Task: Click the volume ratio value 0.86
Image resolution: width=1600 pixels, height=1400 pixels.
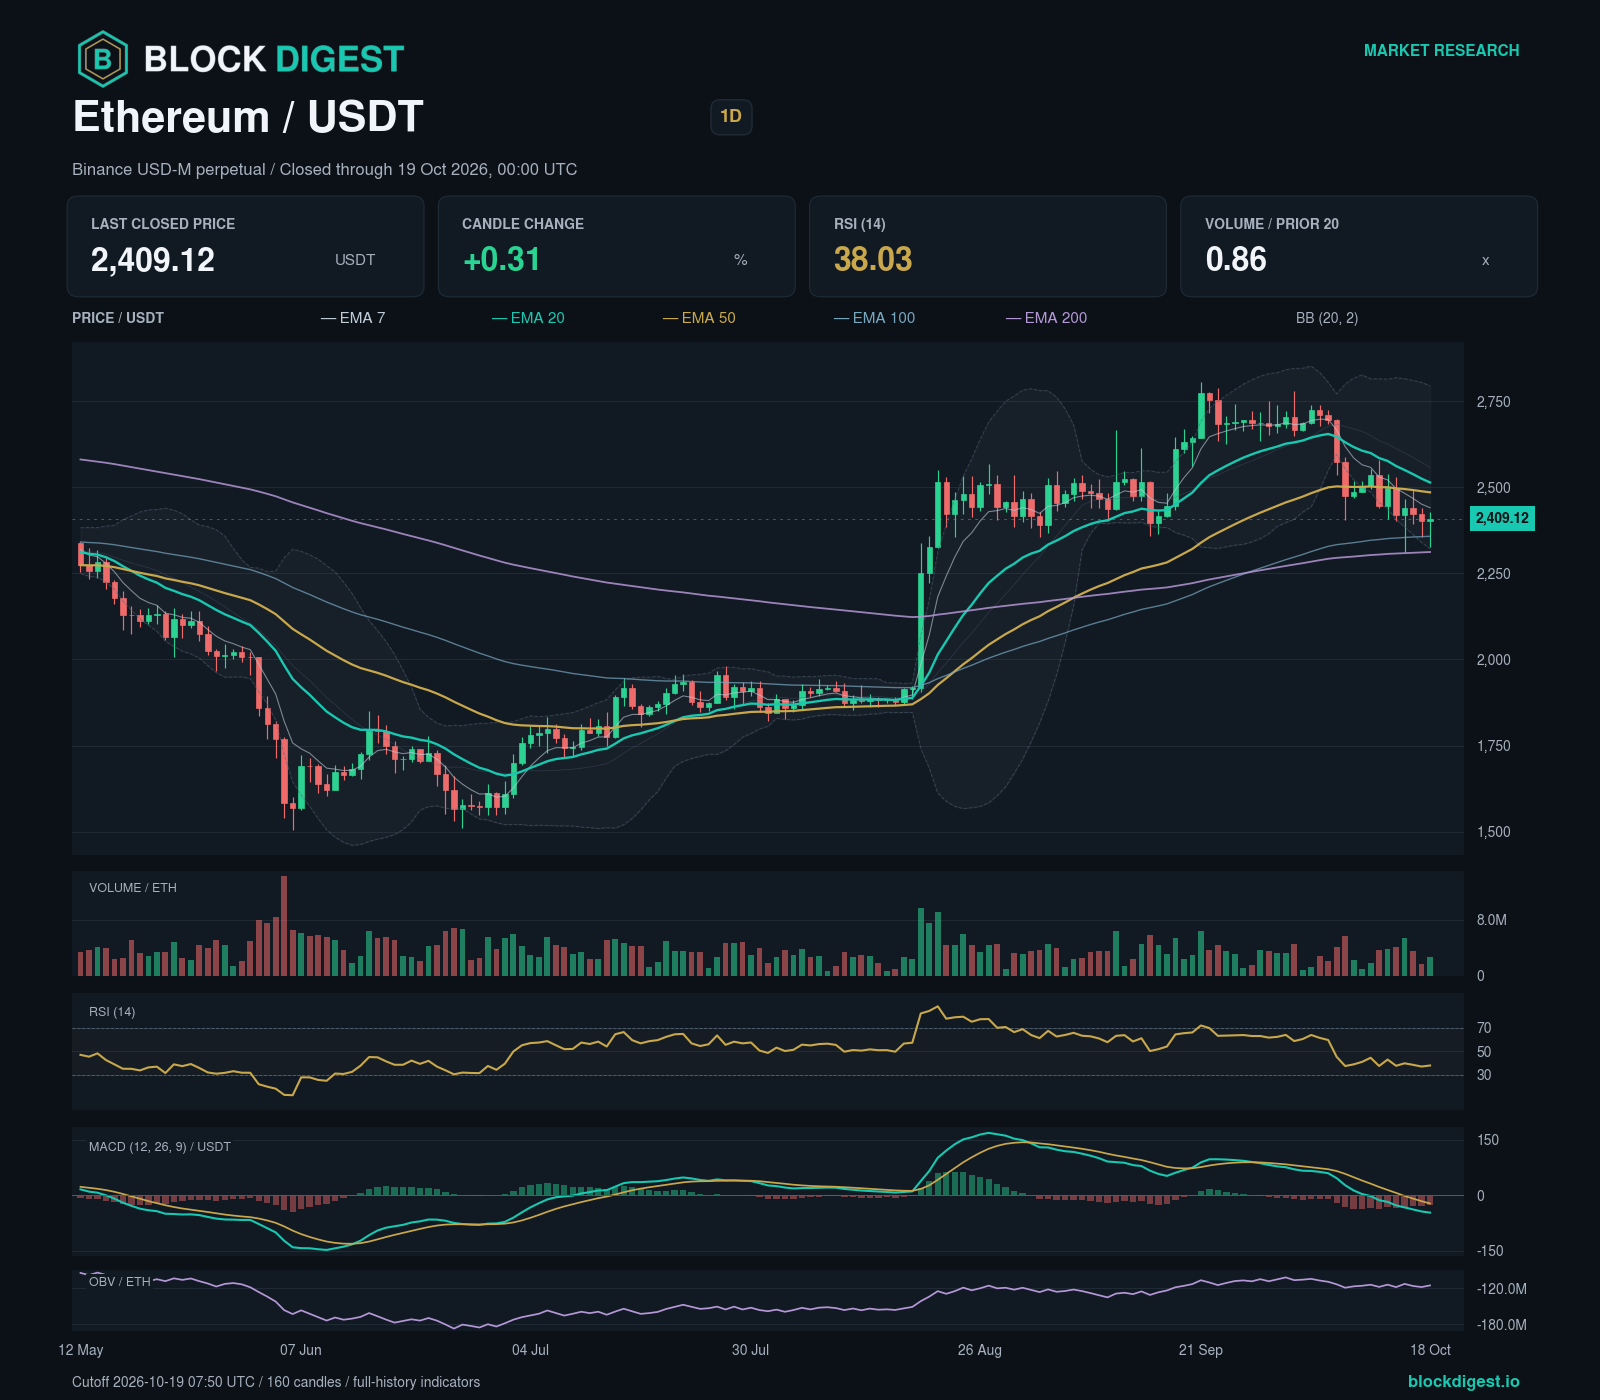Action: point(1236,260)
